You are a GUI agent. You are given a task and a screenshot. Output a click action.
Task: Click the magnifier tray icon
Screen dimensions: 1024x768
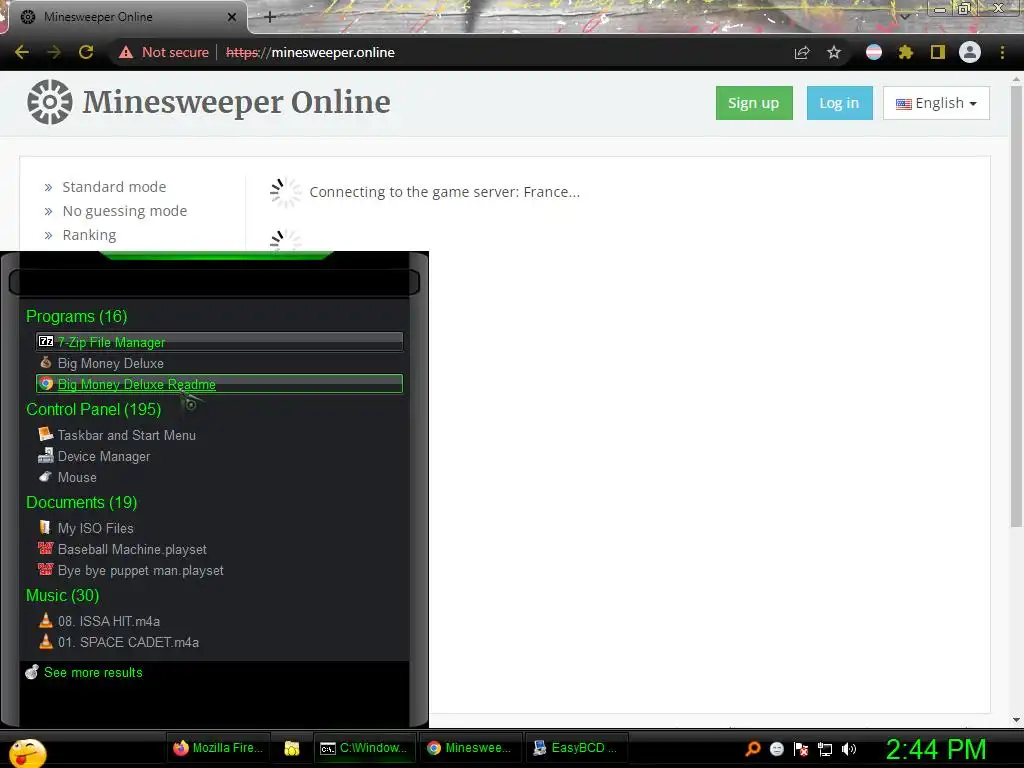pos(753,749)
